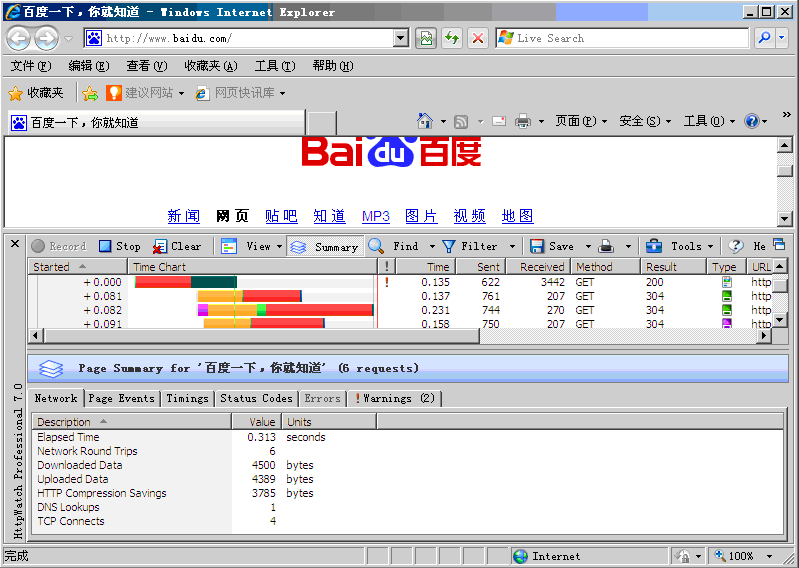Click the empty new tab button

pyautogui.click(x=322, y=123)
